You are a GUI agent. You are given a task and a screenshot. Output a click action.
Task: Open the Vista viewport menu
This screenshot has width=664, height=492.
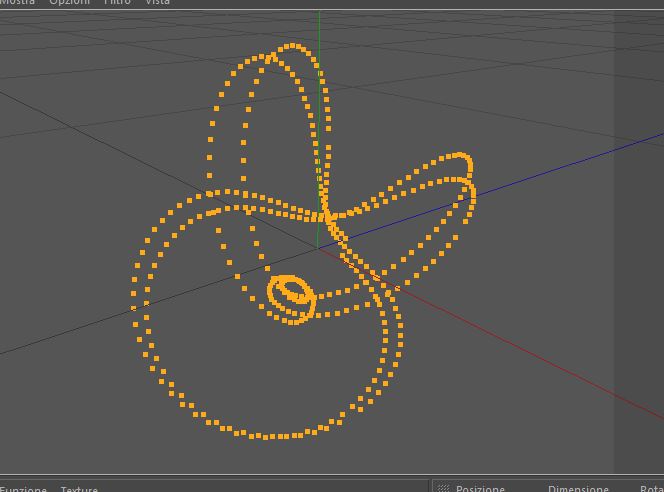[157, 2]
